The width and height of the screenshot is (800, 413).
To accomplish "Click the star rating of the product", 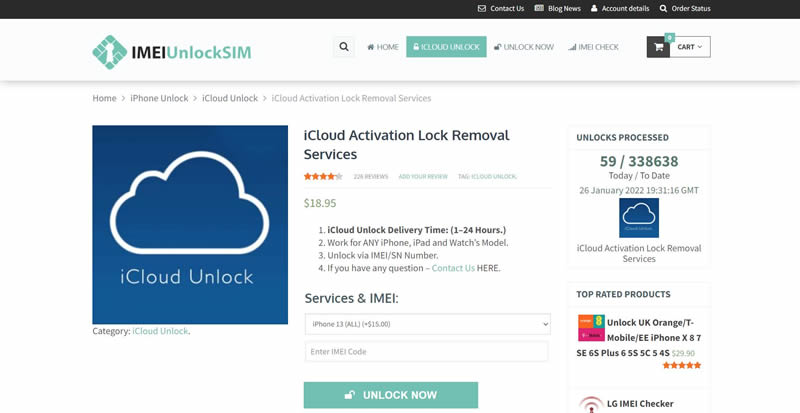I will (x=323, y=177).
